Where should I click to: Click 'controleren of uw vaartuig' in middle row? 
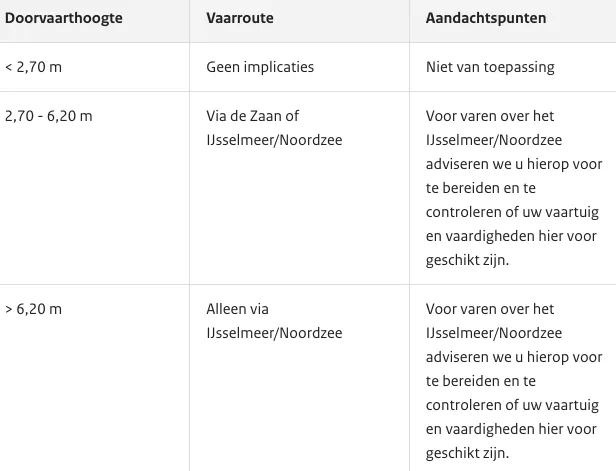point(512,212)
